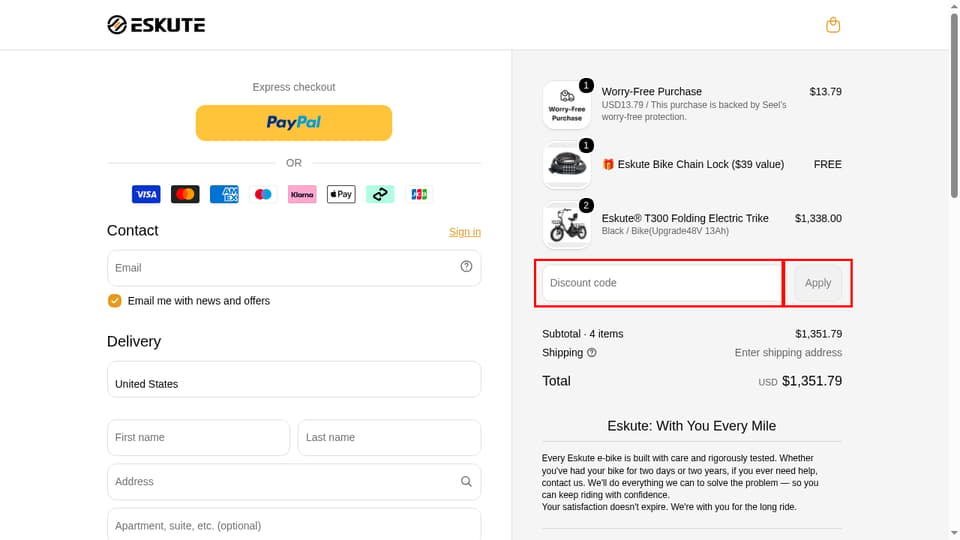The height and width of the screenshot is (540, 960).
Task: Pay with PayPal express checkout
Action: pyautogui.click(x=294, y=123)
